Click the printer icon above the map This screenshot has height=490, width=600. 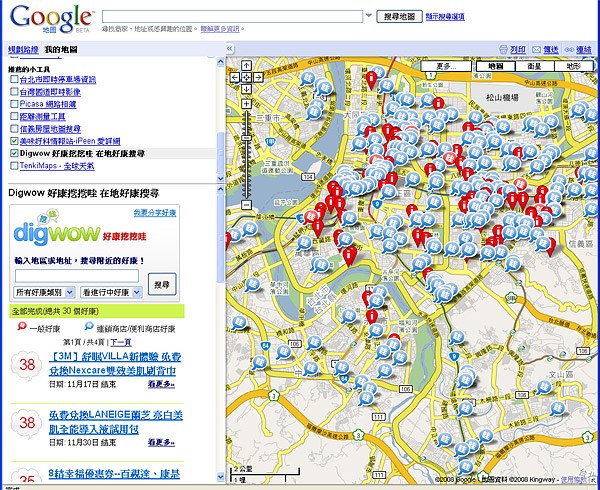click(x=504, y=49)
